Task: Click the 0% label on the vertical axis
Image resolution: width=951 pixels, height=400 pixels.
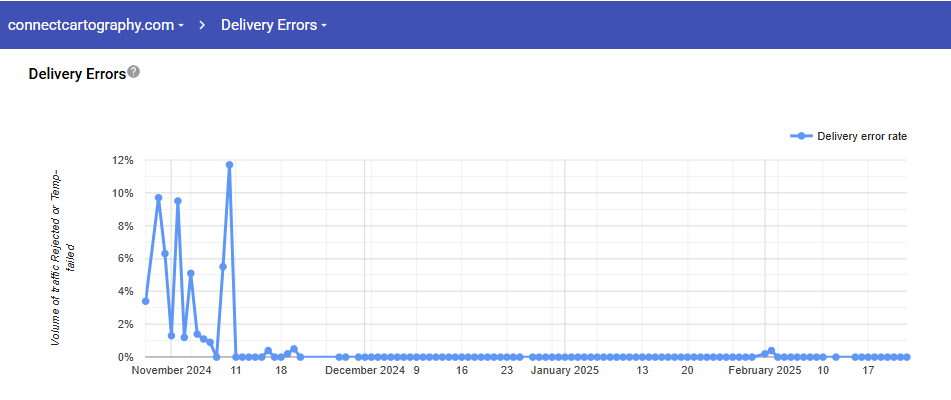Action: click(x=126, y=357)
